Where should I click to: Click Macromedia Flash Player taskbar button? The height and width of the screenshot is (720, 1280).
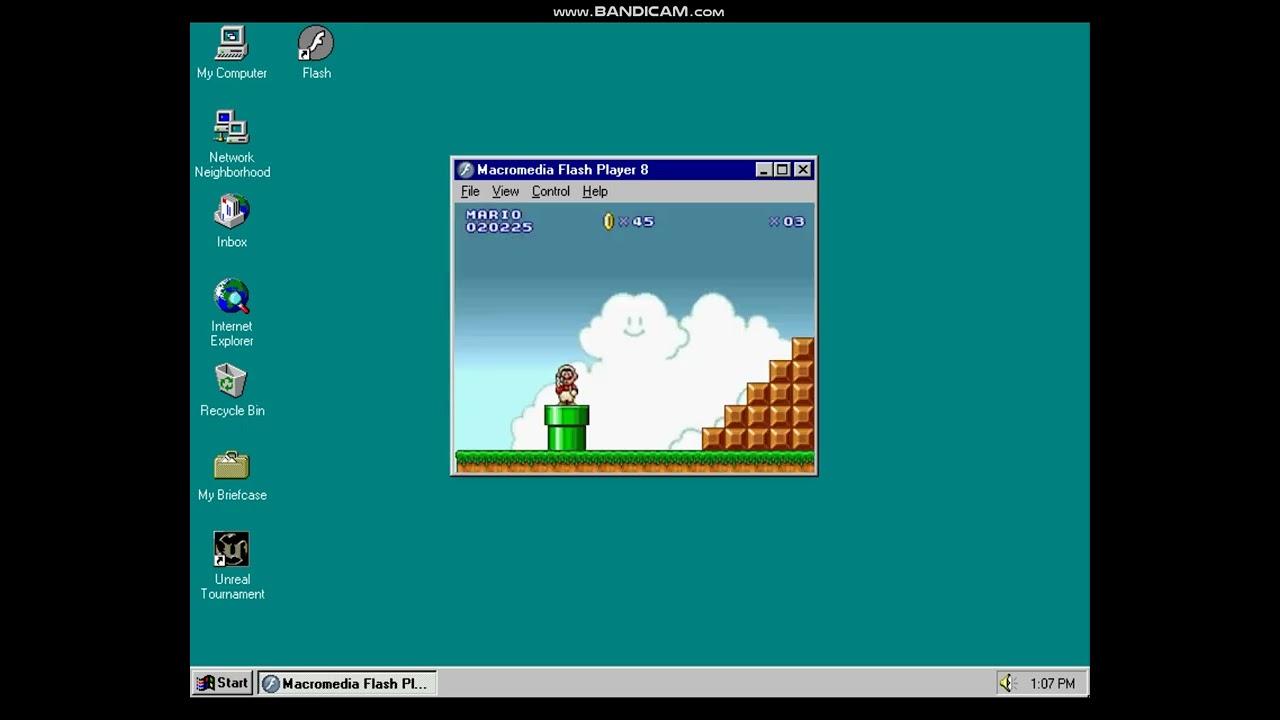347,683
